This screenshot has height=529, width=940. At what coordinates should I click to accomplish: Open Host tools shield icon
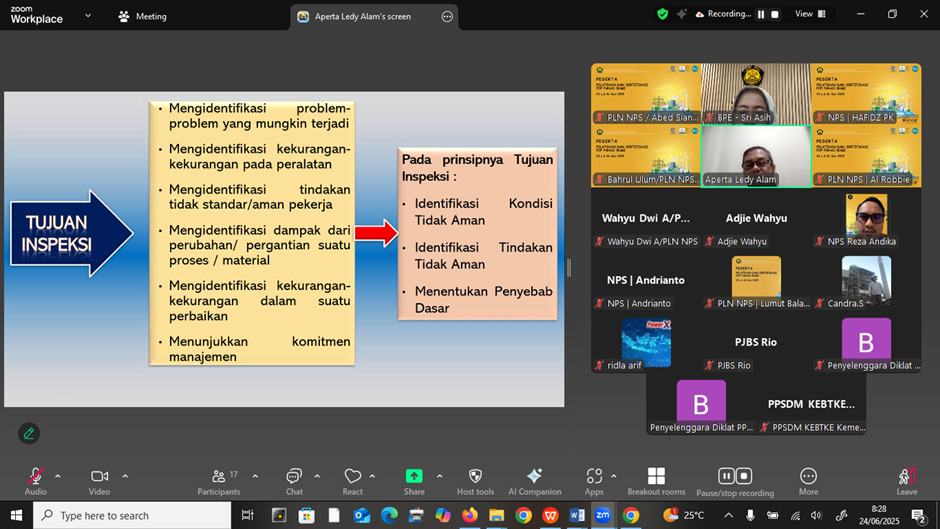coord(475,478)
